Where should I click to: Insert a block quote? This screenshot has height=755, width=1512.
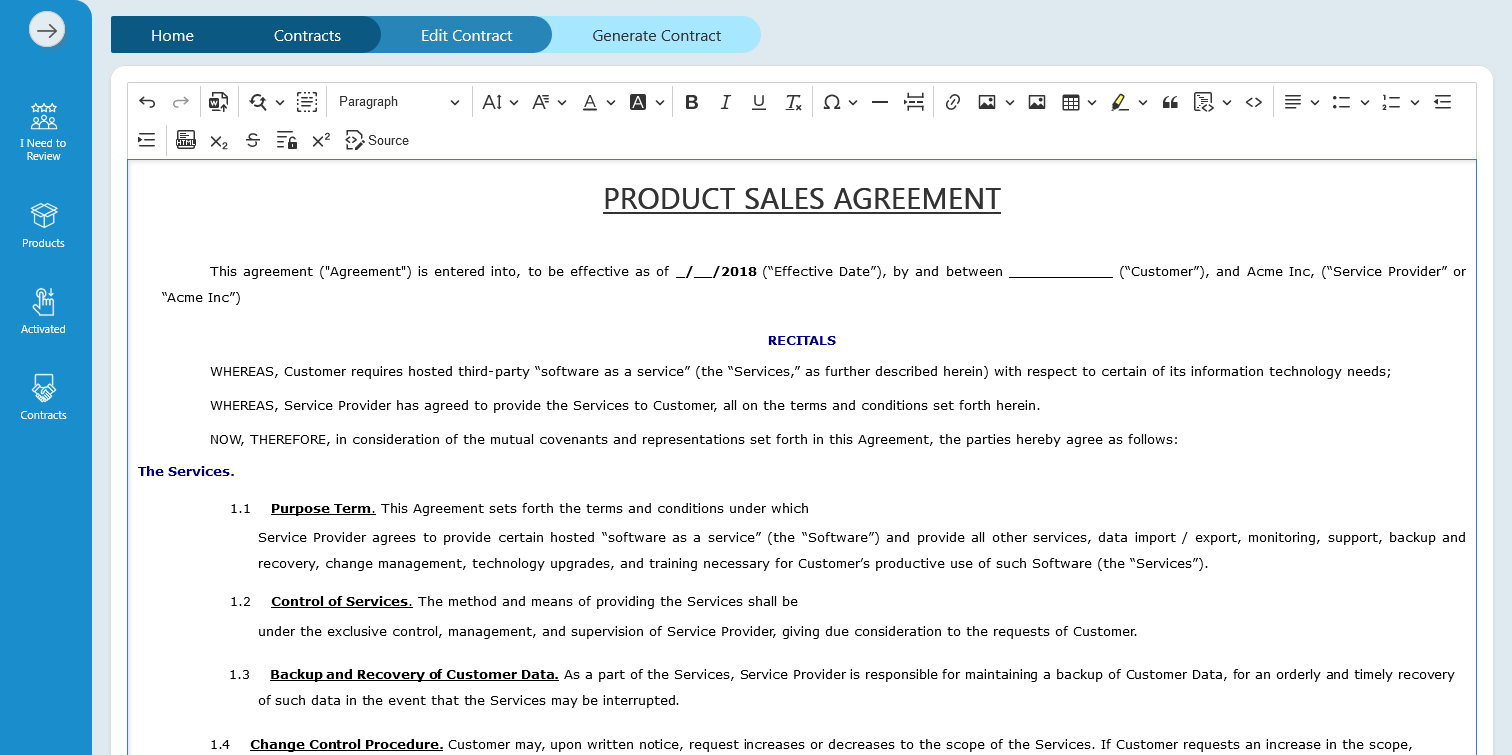[x=1170, y=102]
